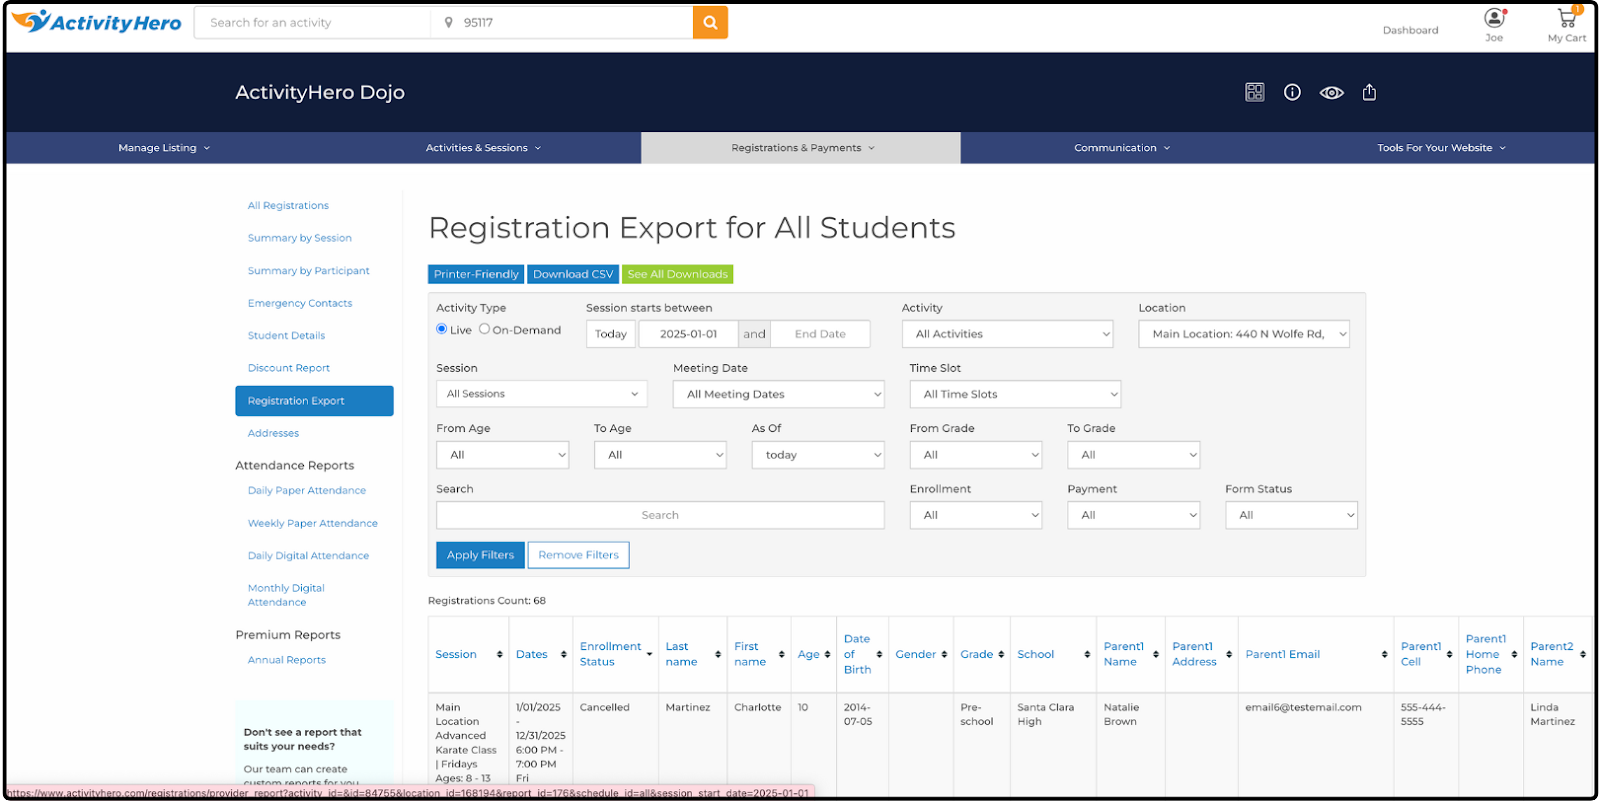The image size is (1600, 803).
Task: Open the Activities & Sessions menu
Action: [483, 148]
